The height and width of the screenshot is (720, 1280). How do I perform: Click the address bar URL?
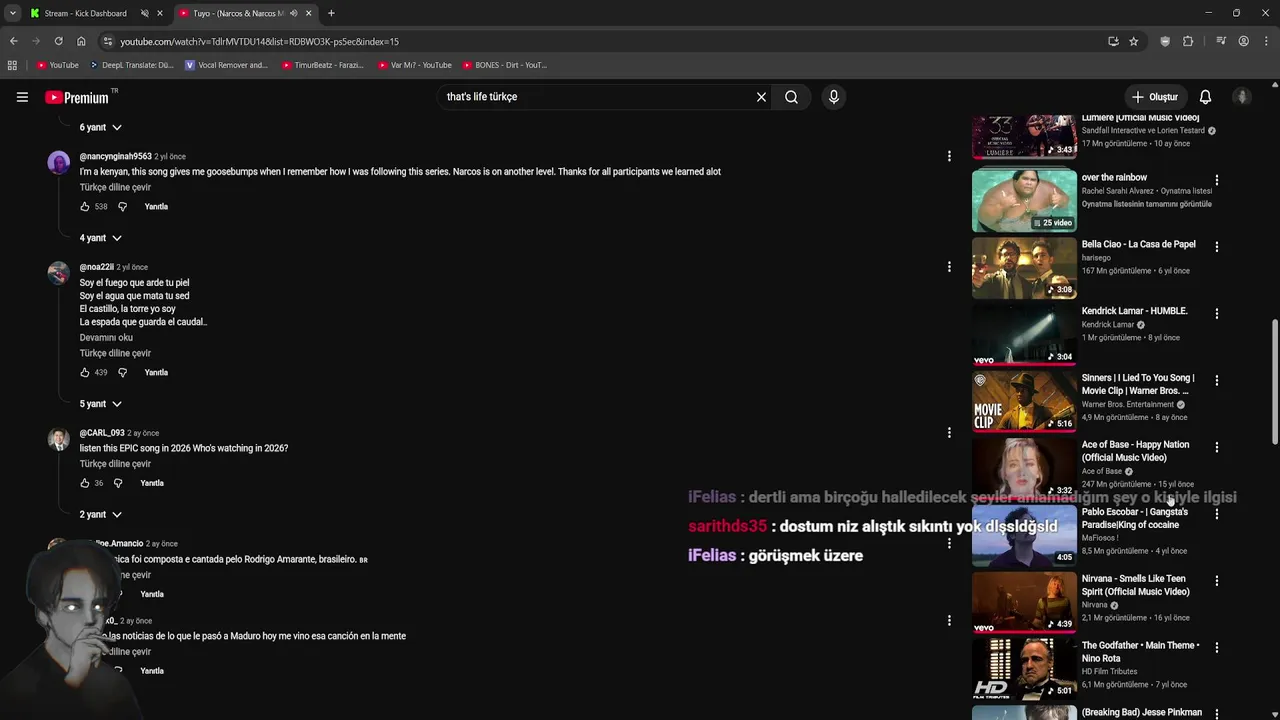[x=259, y=41]
